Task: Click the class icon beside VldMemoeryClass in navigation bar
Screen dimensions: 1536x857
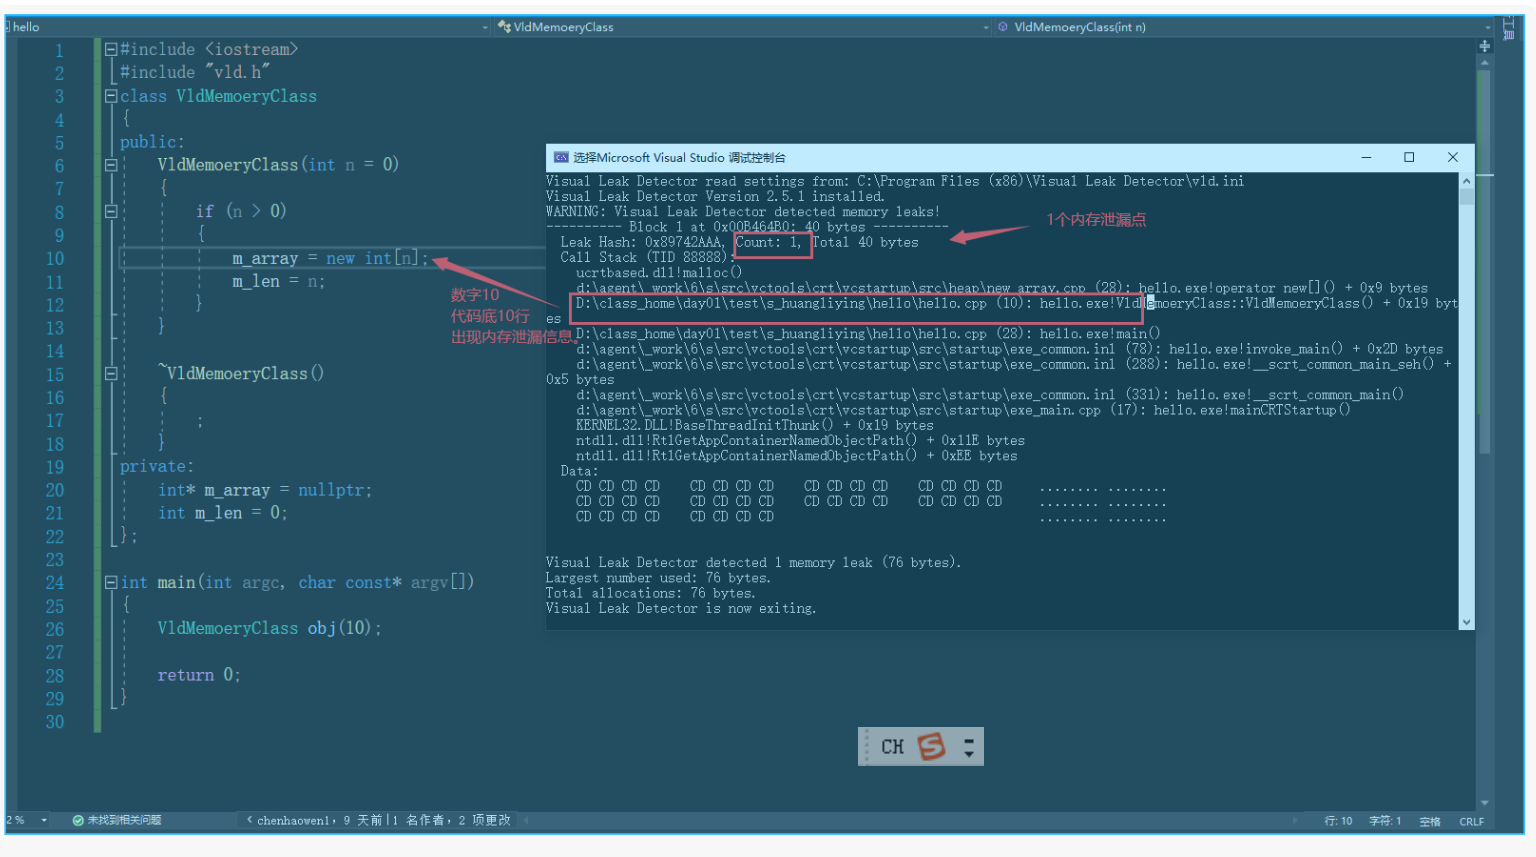Action: pos(505,27)
